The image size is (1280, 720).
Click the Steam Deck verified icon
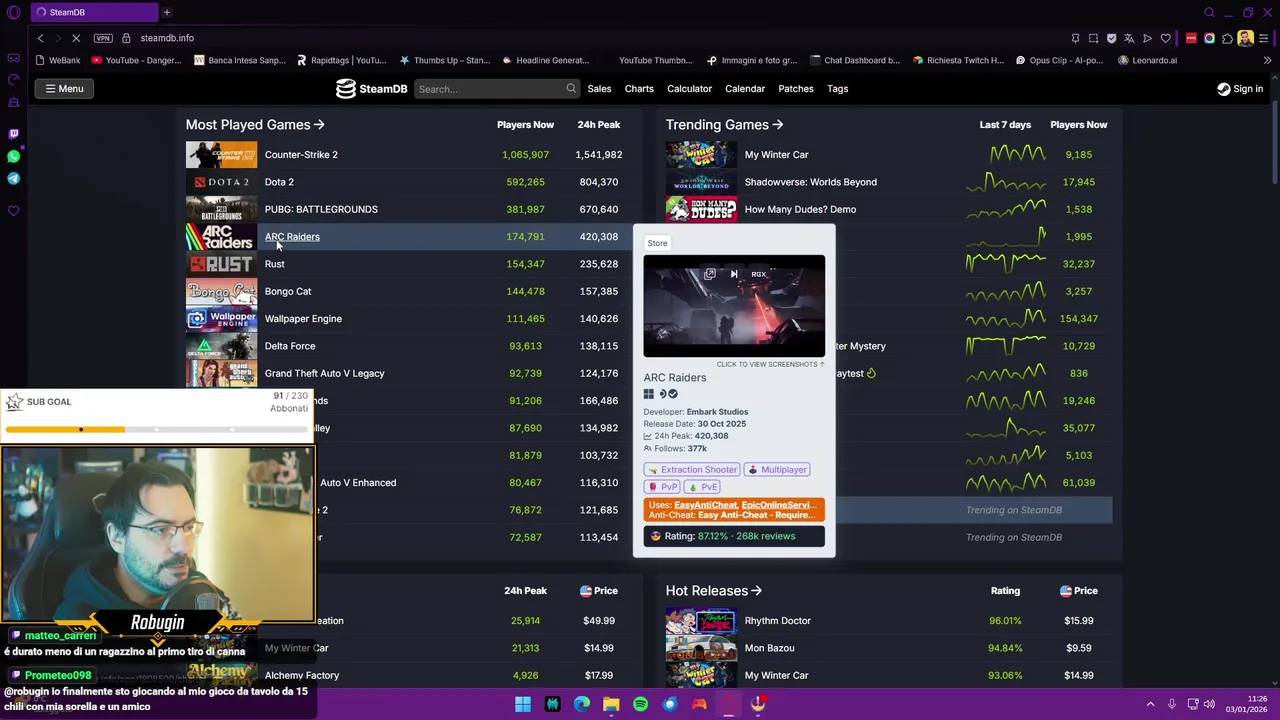(673, 394)
